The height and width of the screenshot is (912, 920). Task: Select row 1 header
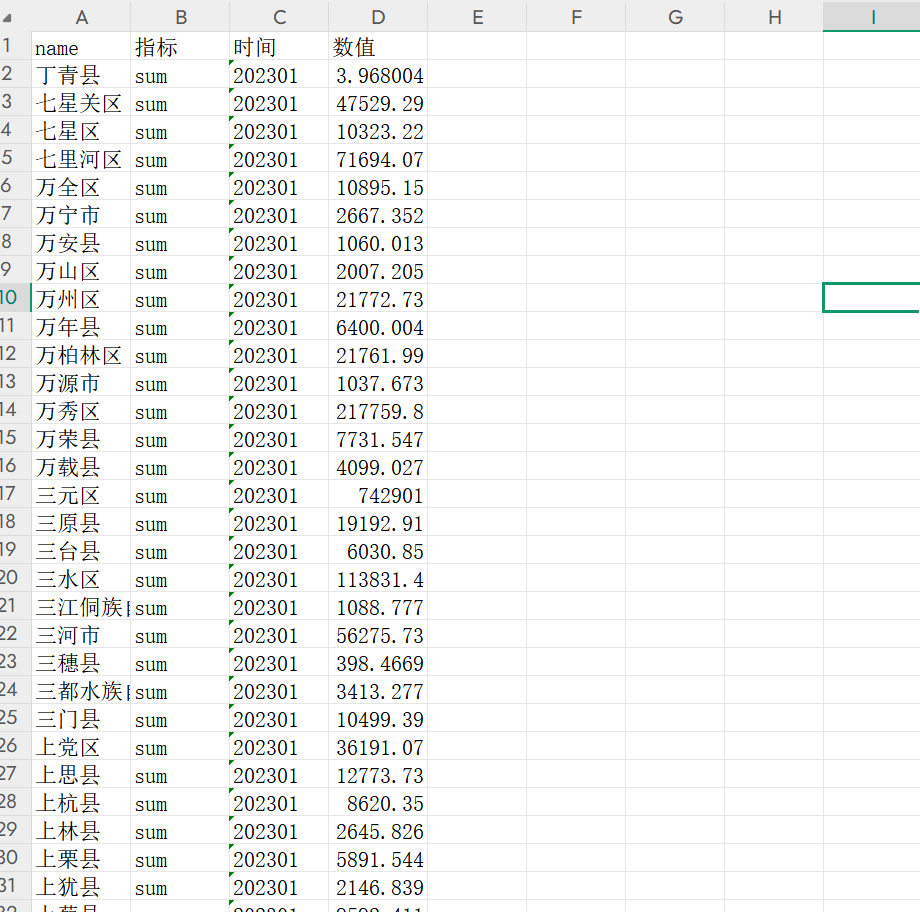pyautogui.click(x=15, y=46)
